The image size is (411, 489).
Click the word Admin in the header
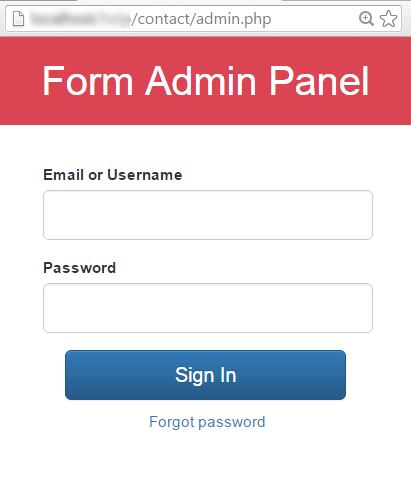(201, 81)
